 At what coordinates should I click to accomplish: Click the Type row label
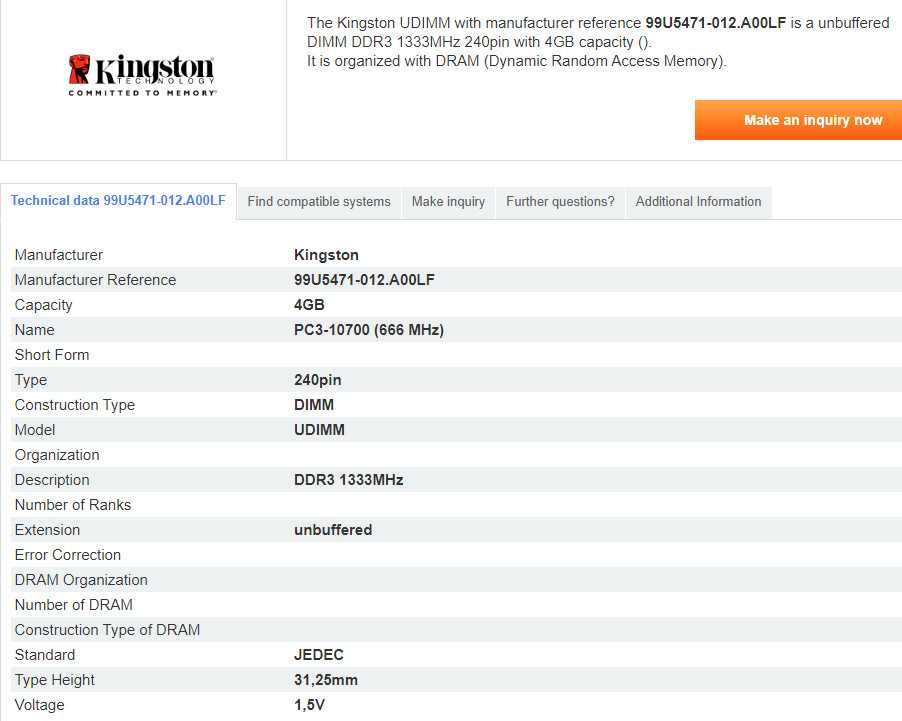pyautogui.click(x=31, y=380)
